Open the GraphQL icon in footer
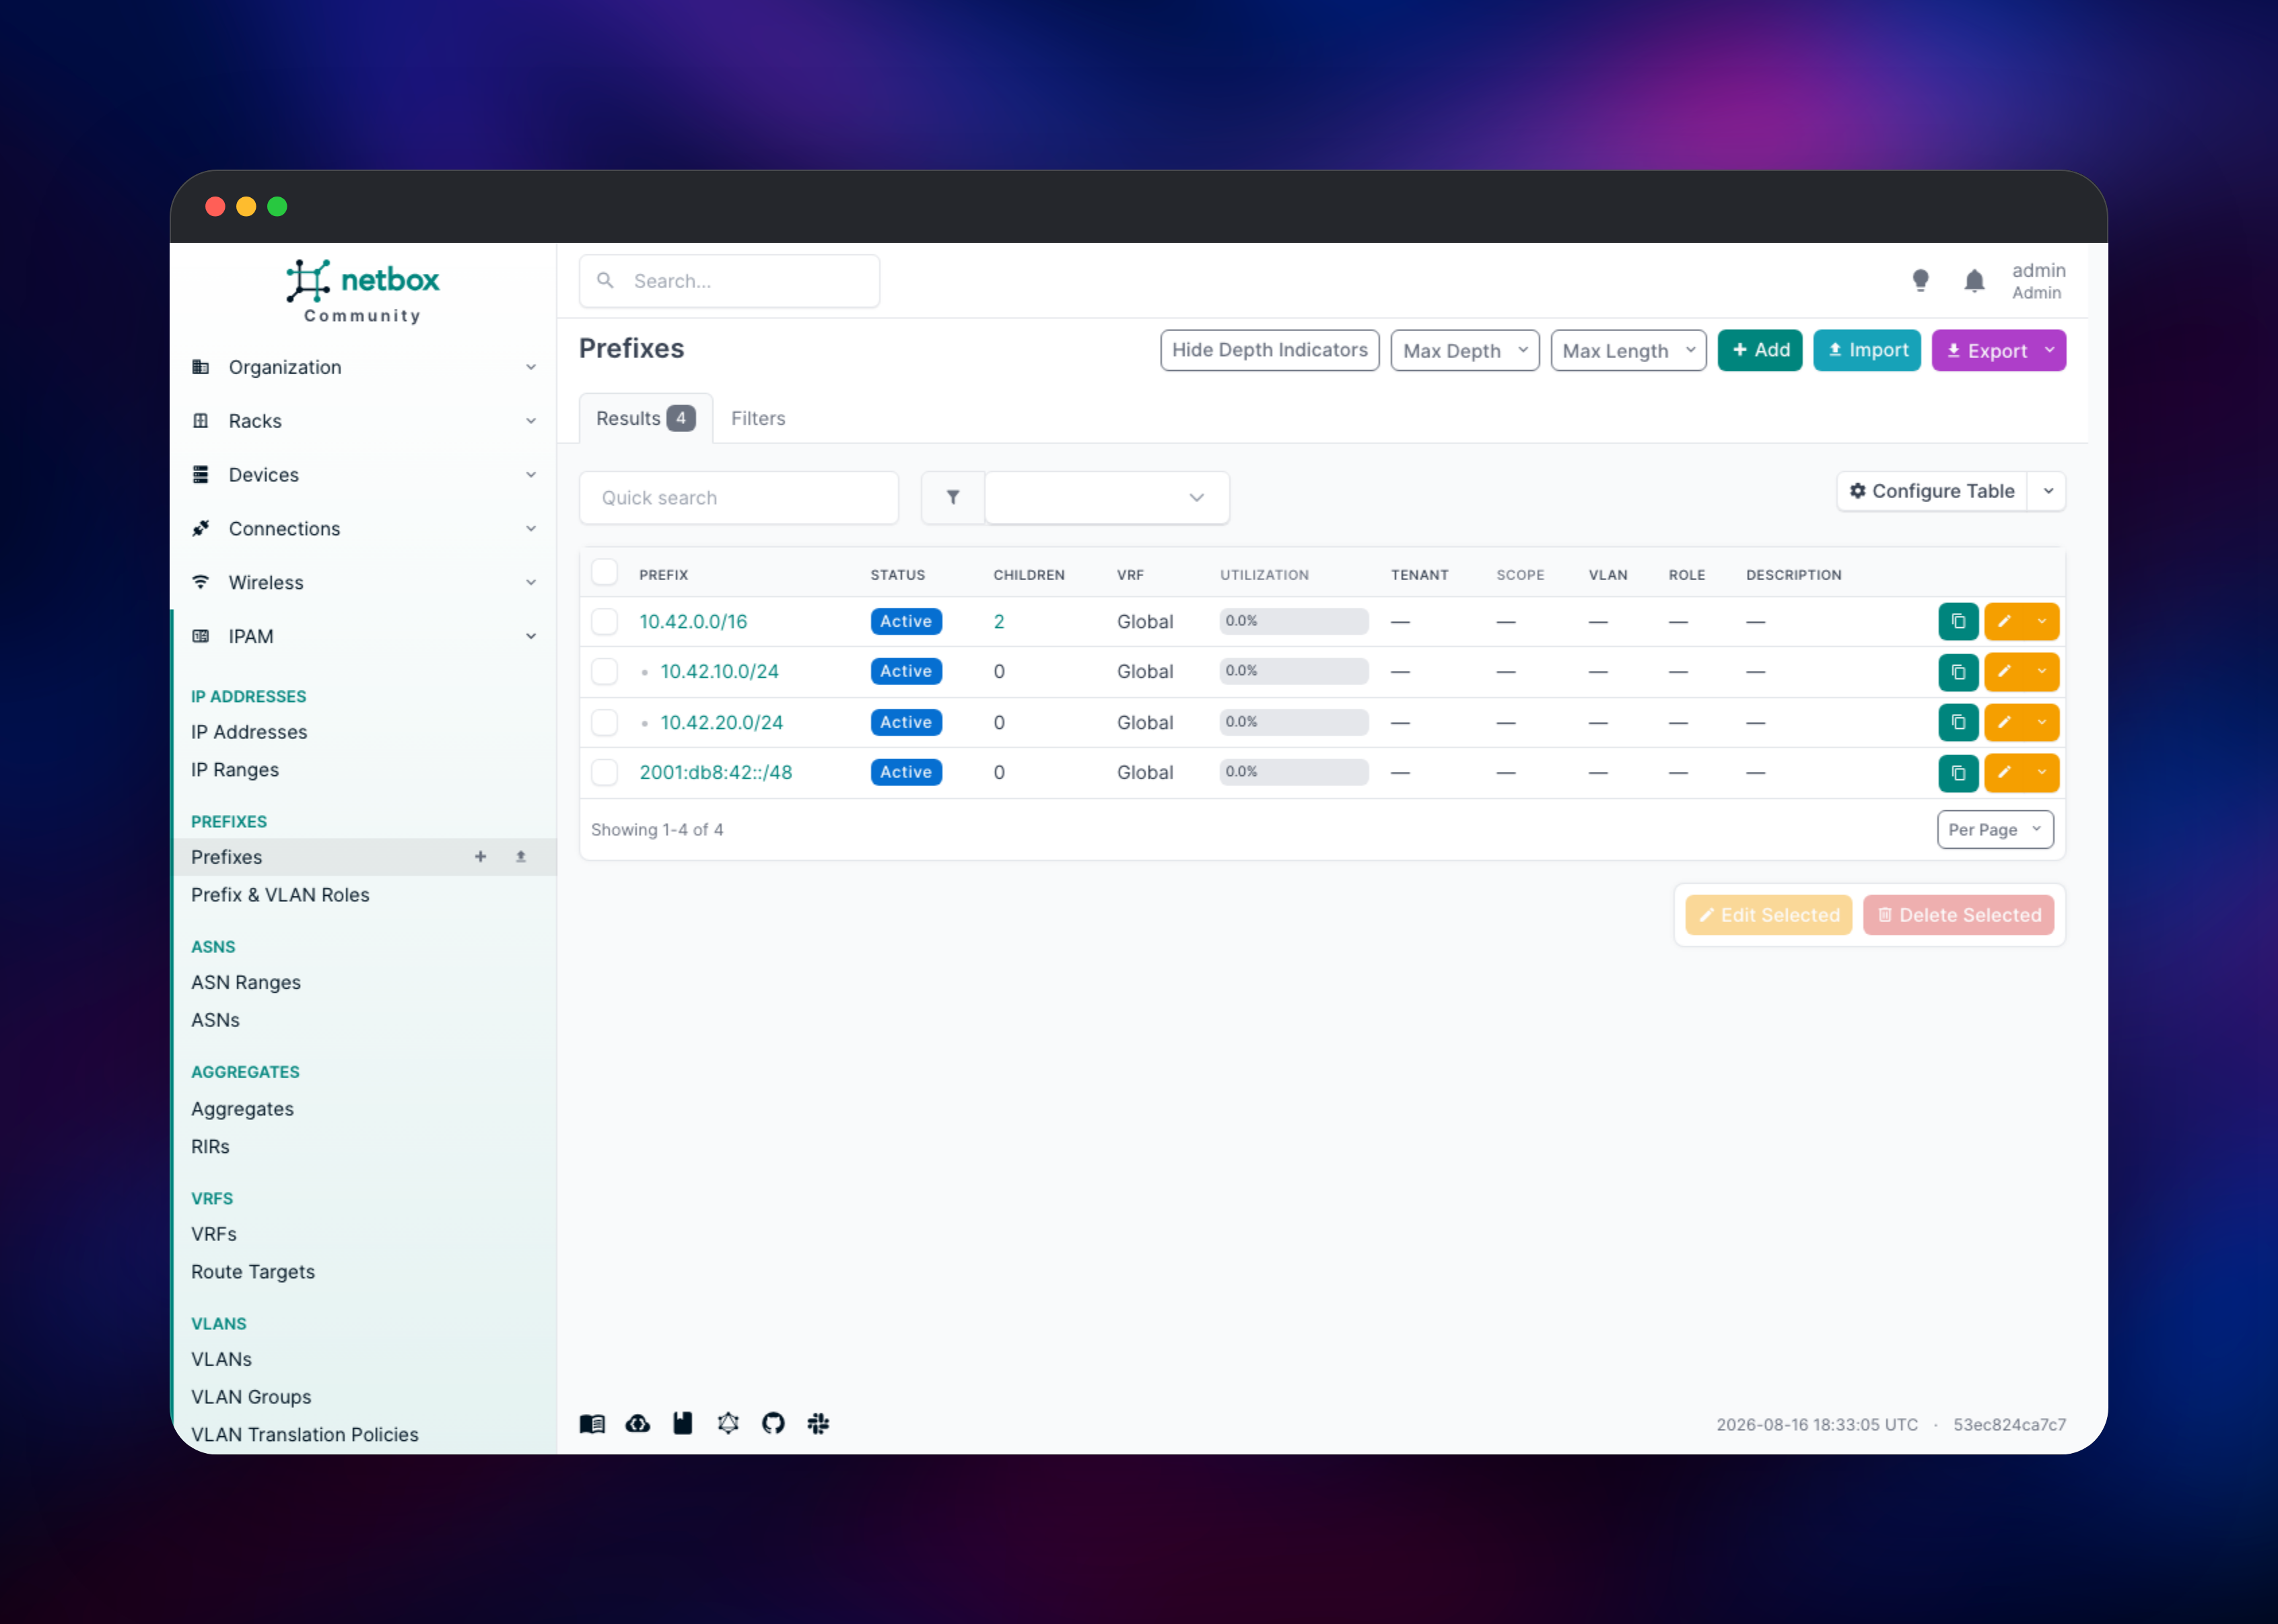2278x1624 pixels. tap(728, 1423)
